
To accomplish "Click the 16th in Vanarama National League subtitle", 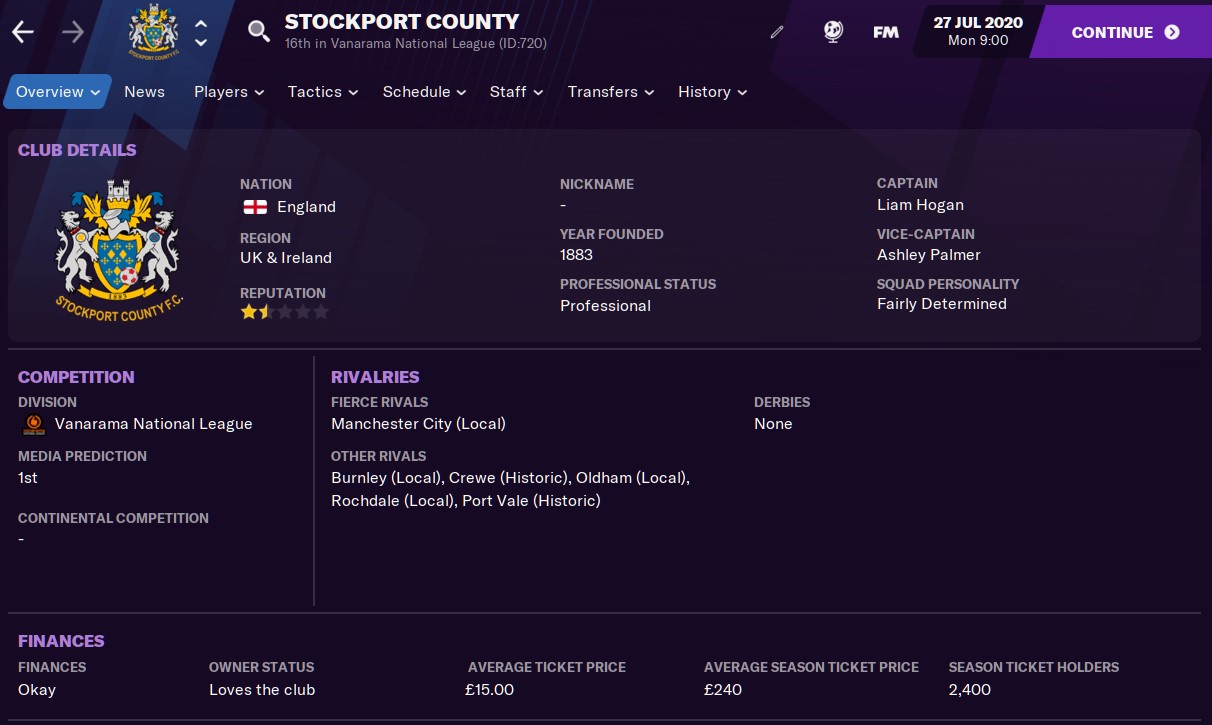I will tap(416, 44).
